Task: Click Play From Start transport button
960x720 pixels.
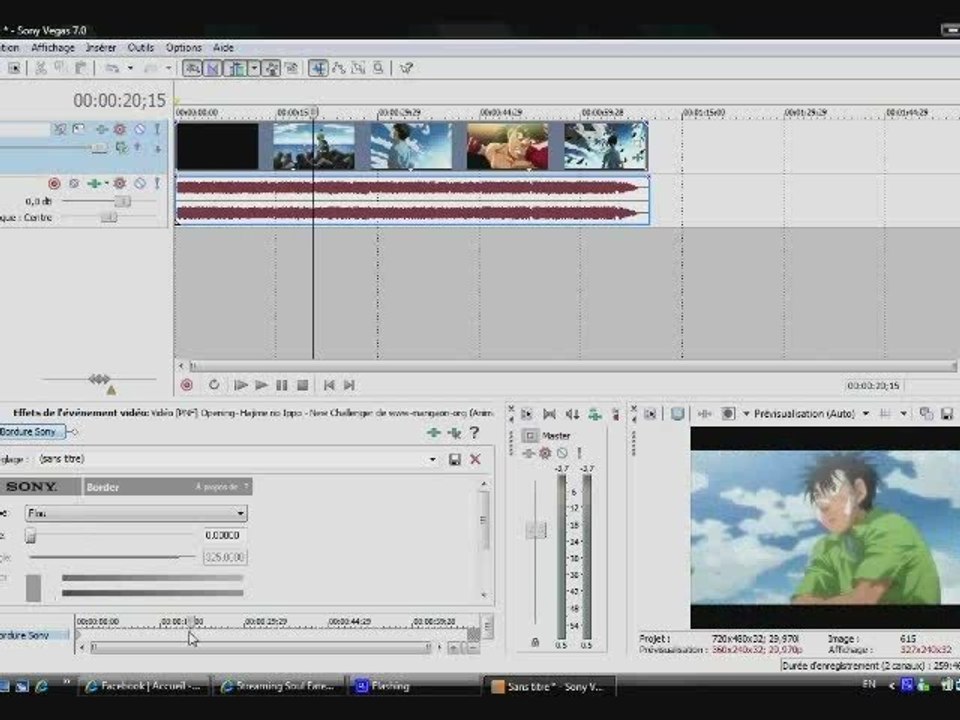Action: (241, 385)
